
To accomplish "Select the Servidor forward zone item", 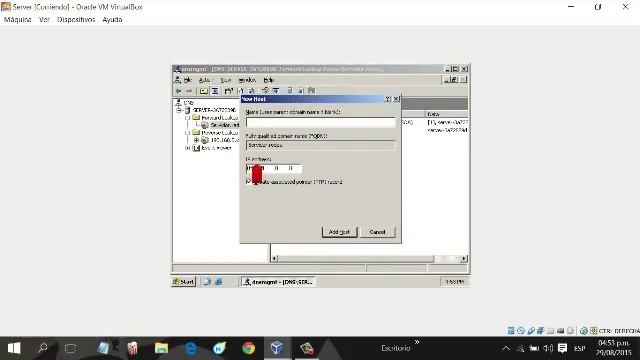I will (224, 125).
